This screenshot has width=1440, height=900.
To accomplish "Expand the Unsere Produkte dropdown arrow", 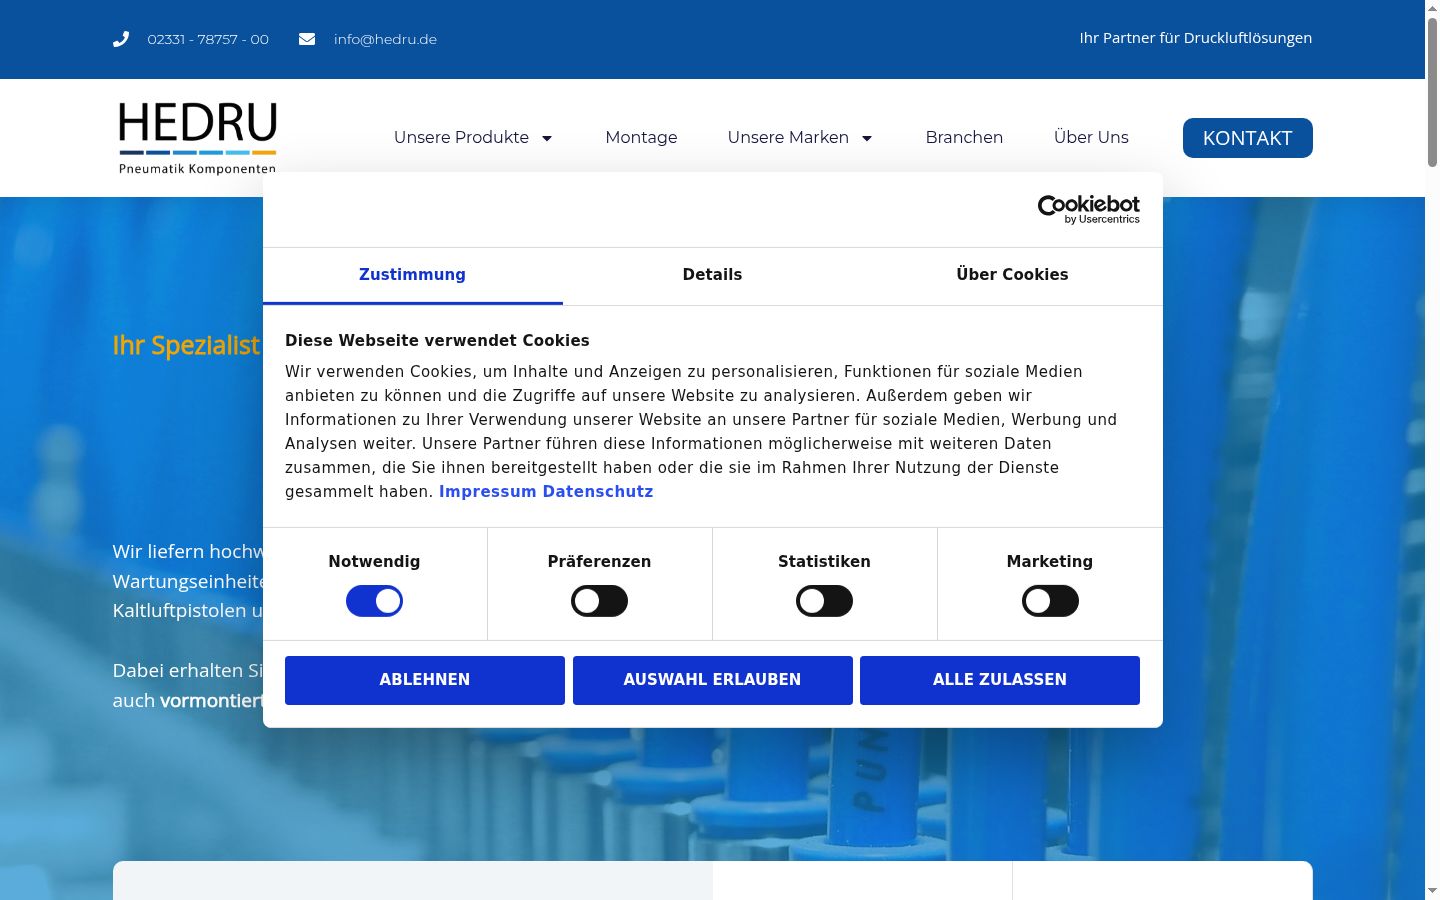I will pos(547,138).
